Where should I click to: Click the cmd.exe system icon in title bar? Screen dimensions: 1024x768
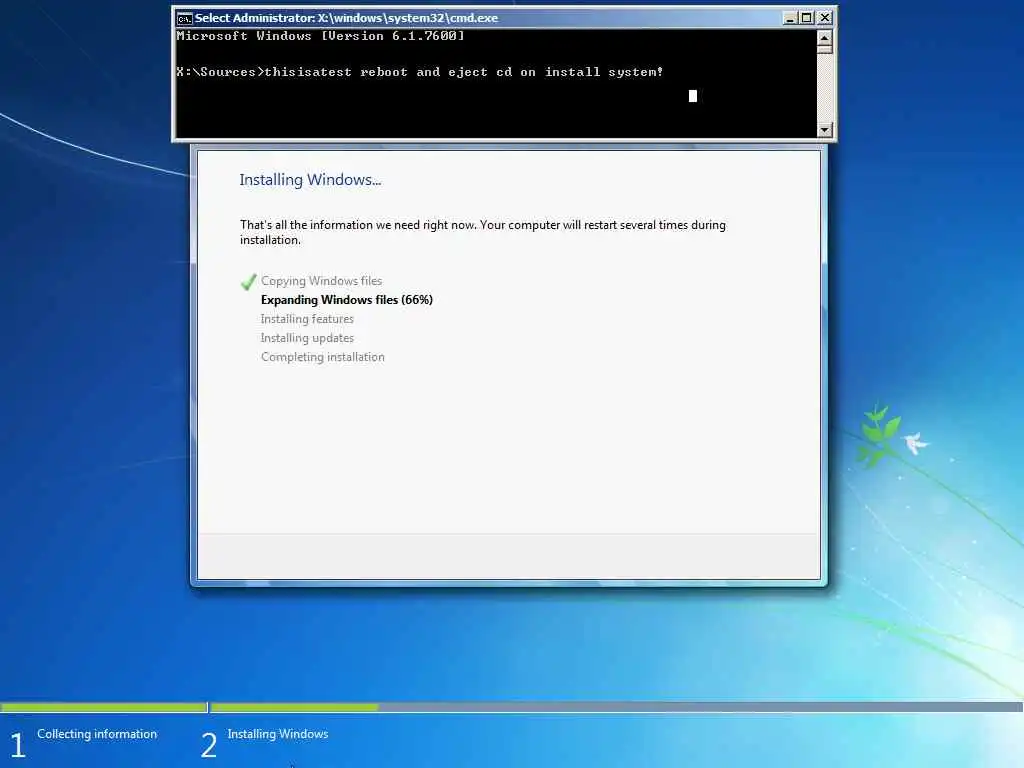[x=185, y=18]
